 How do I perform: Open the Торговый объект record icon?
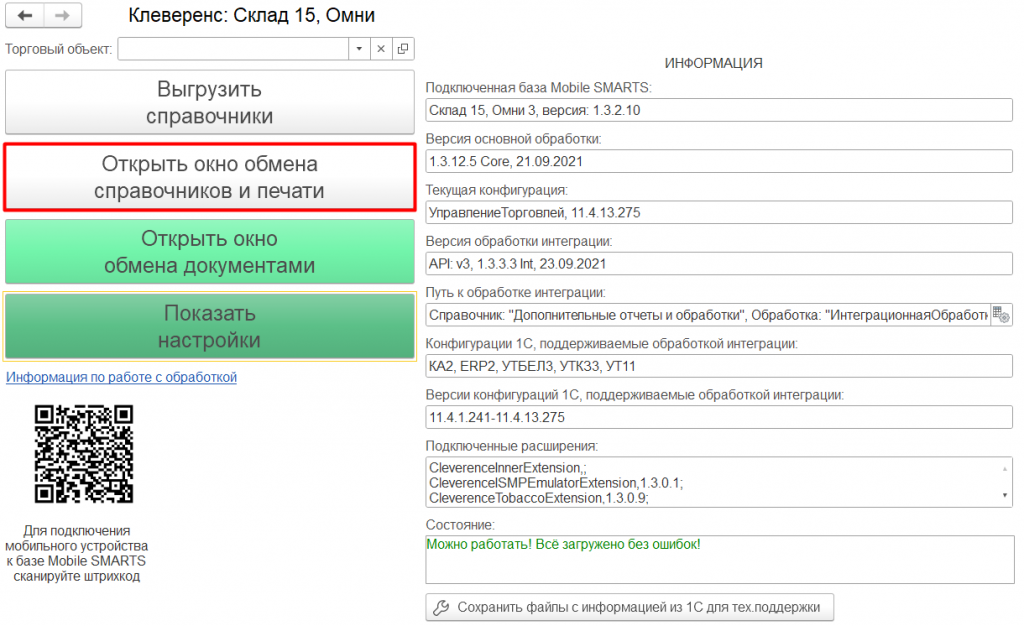tap(403, 49)
